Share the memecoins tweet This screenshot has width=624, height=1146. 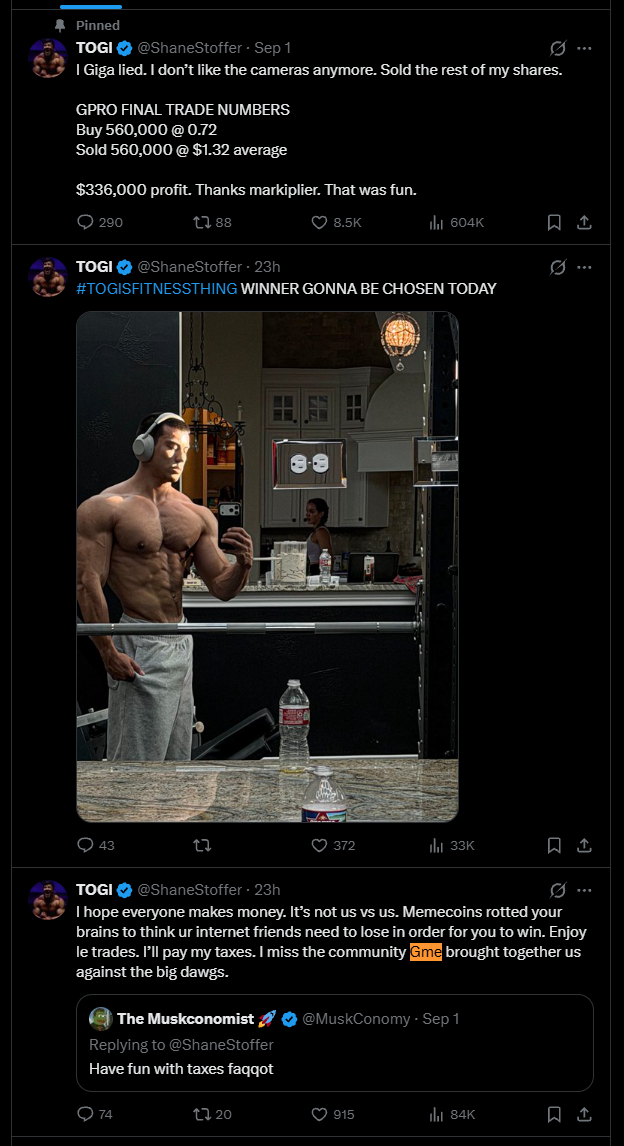point(584,1115)
